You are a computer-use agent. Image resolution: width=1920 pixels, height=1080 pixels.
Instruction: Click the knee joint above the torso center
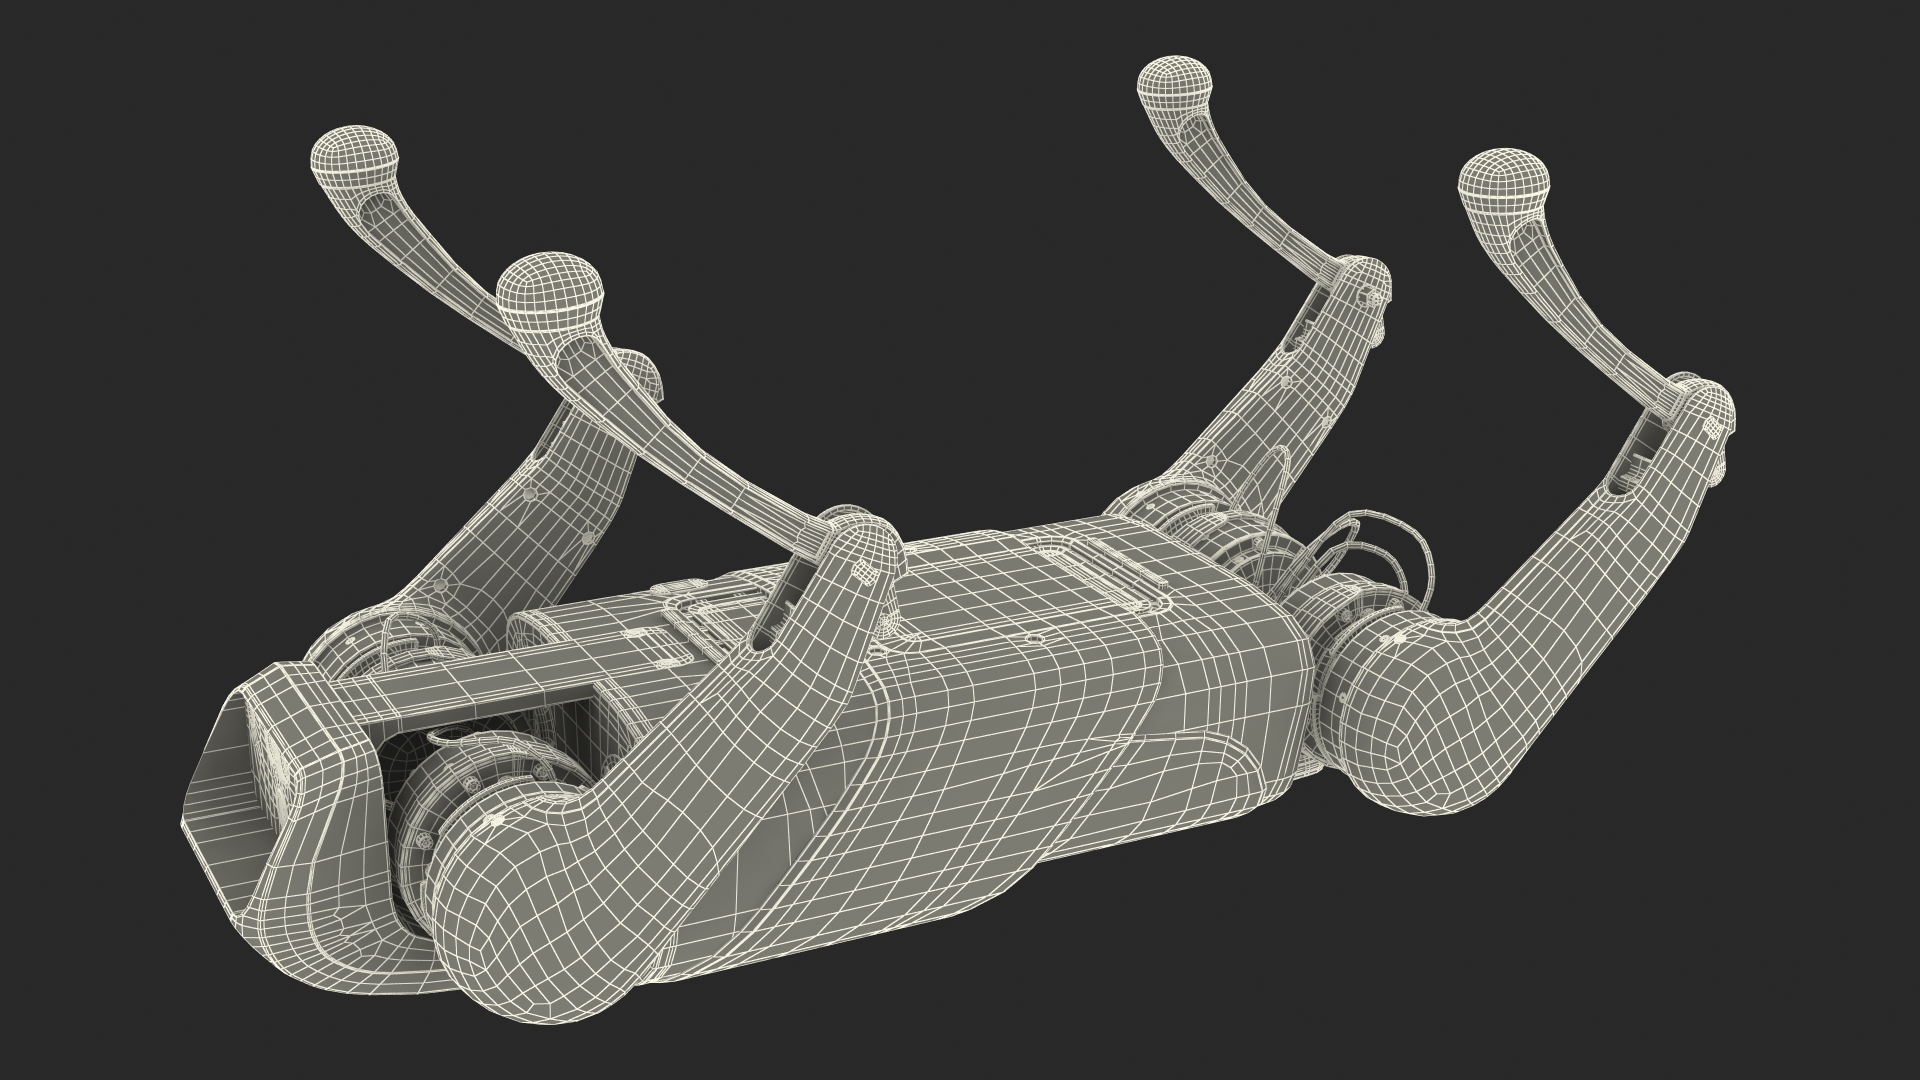click(x=860, y=545)
